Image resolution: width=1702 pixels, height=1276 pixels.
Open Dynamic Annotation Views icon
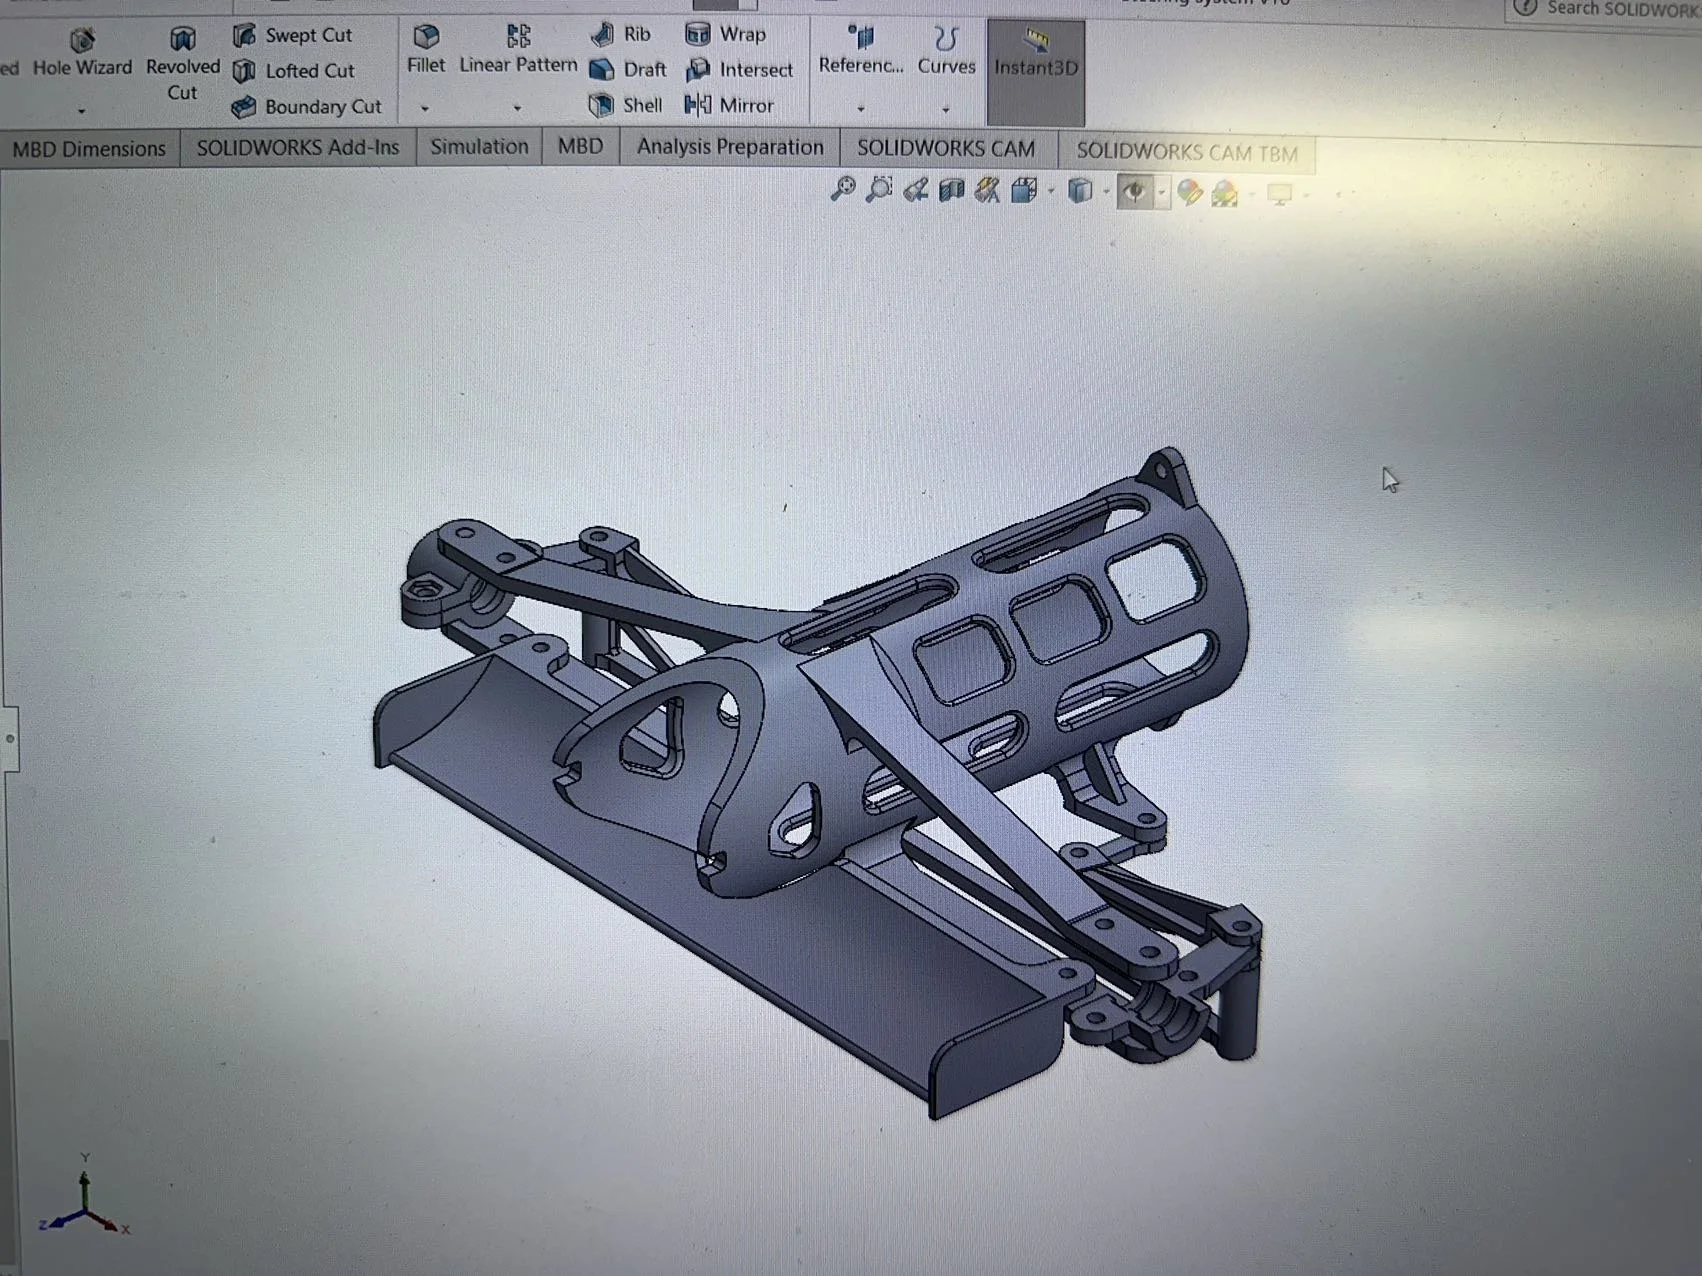click(x=988, y=190)
